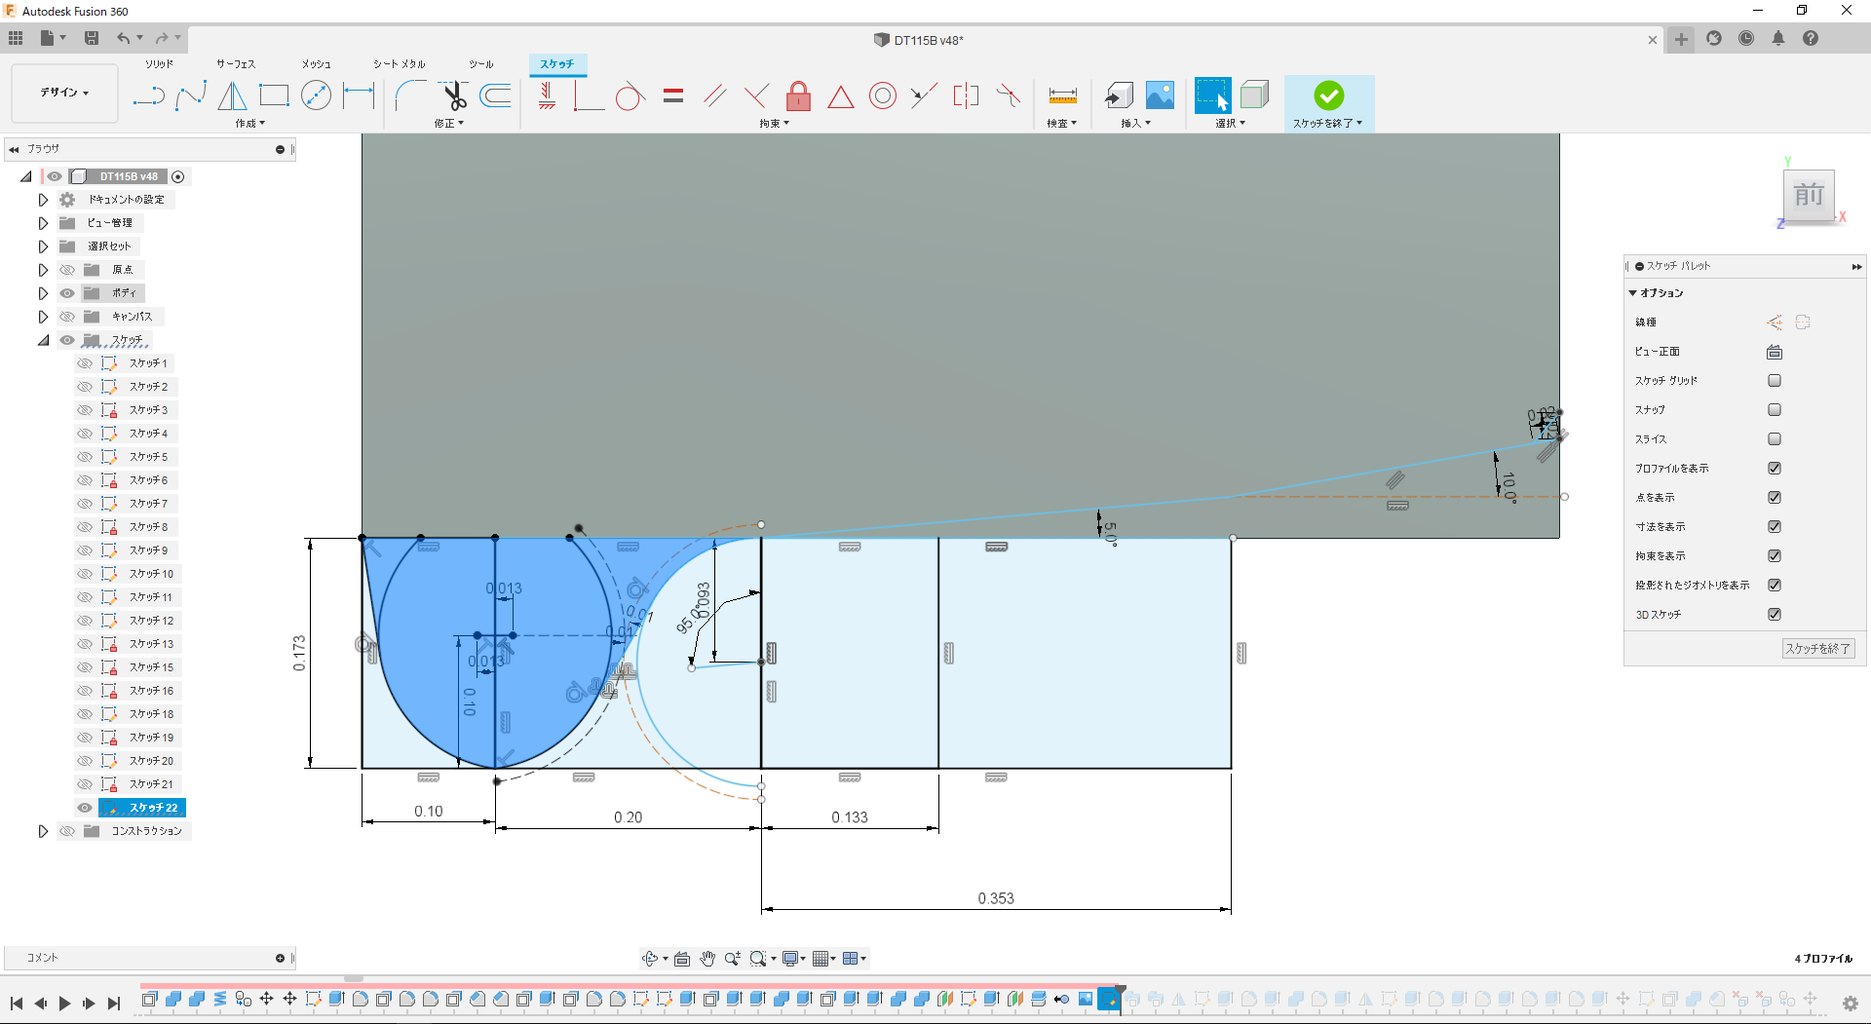This screenshot has width=1871, height=1024.
Task: Hide スケッチ 22 using its eye icon
Action: tap(85, 808)
